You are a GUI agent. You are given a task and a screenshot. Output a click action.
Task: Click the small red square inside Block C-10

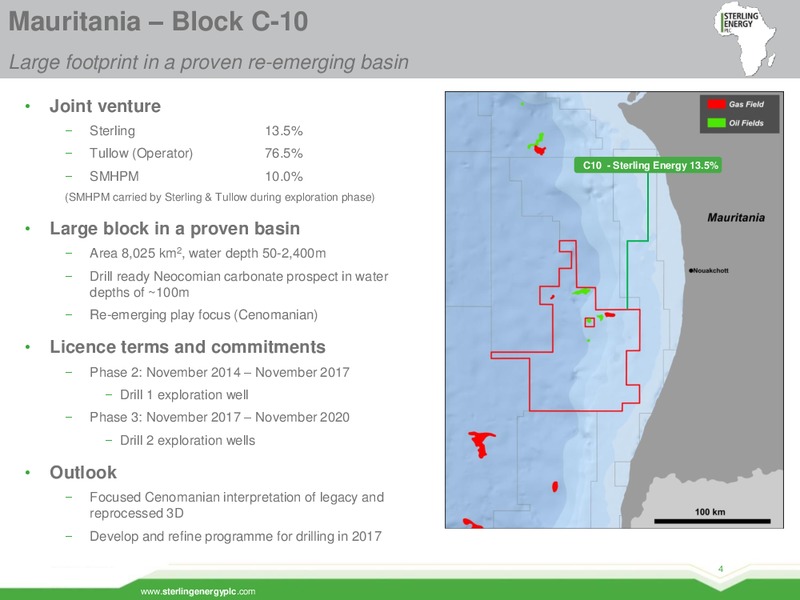590,322
